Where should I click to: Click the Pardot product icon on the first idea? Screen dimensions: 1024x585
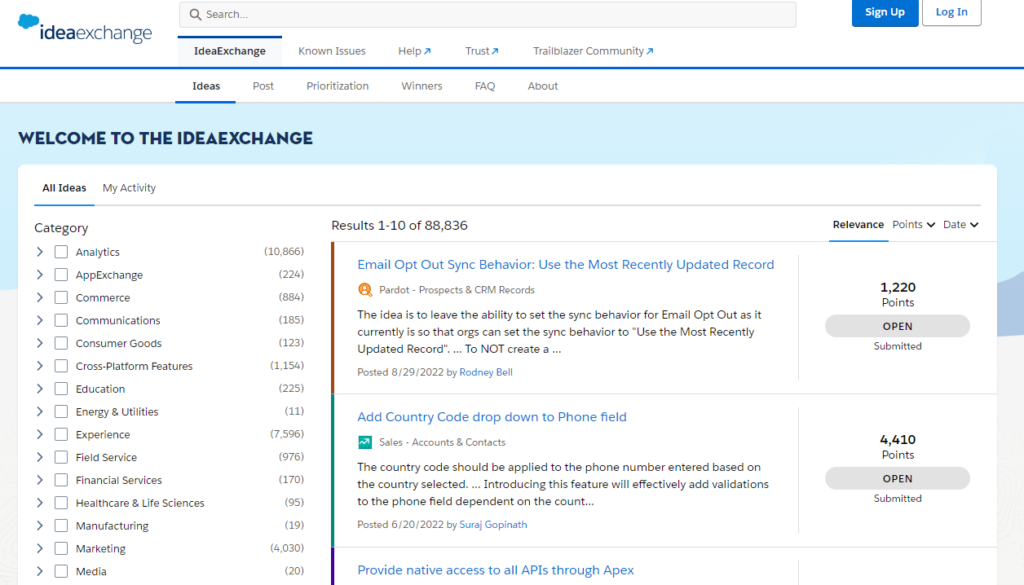point(364,290)
